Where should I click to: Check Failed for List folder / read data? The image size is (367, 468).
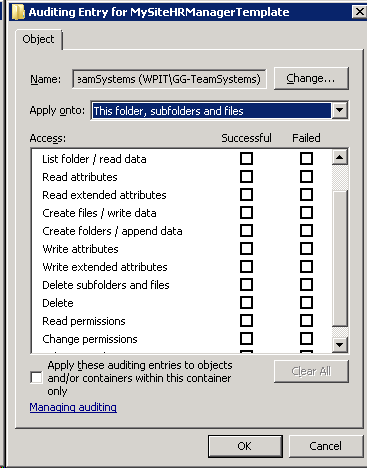point(306,159)
